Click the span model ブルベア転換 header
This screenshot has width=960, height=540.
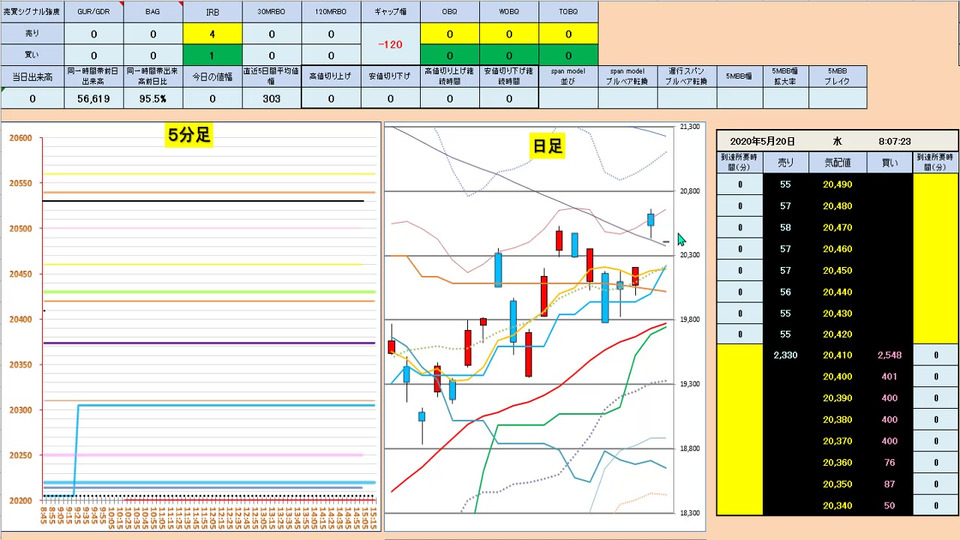pos(627,77)
